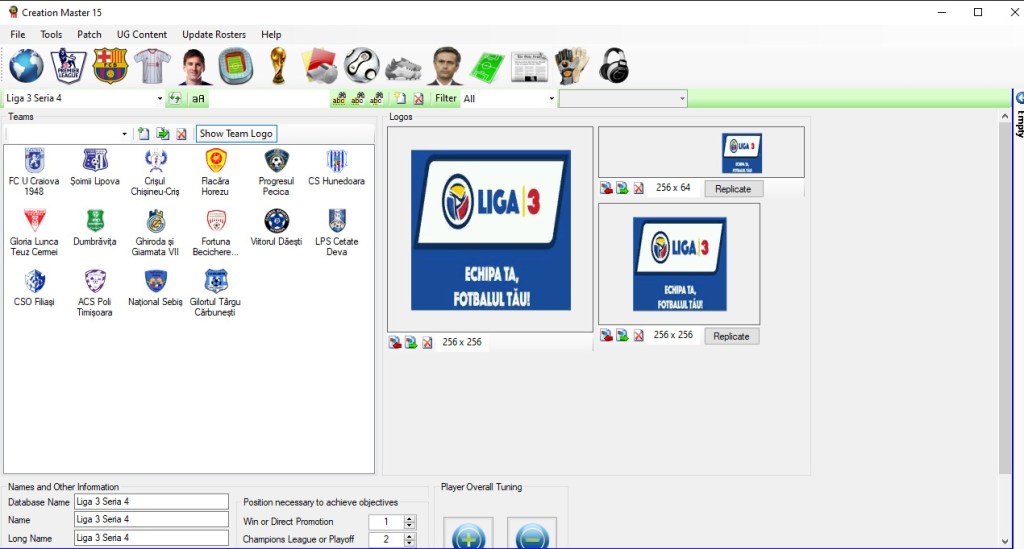Click the referee cards and whistle icon

point(320,66)
